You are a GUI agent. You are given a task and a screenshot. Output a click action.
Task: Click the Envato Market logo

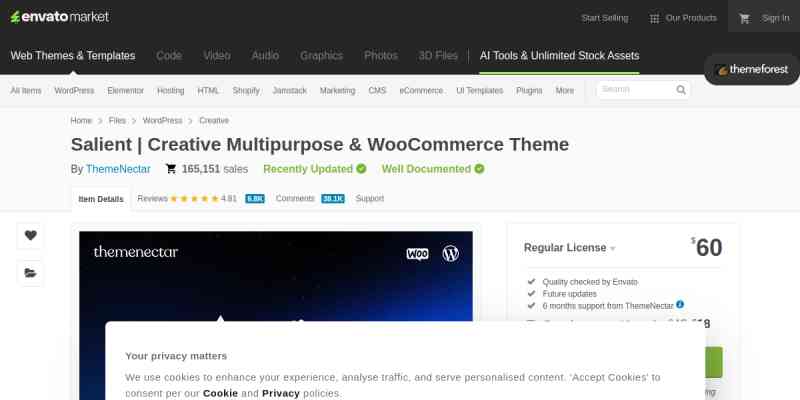(x=60, y=17)
